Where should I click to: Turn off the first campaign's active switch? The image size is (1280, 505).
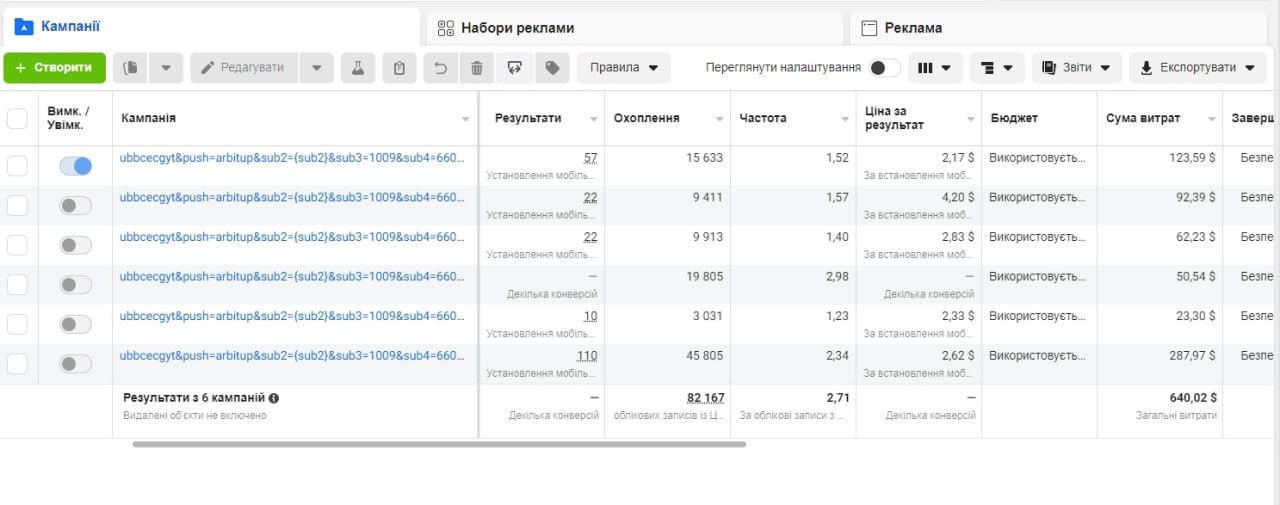pyautogui.click(x=75, y=166)
